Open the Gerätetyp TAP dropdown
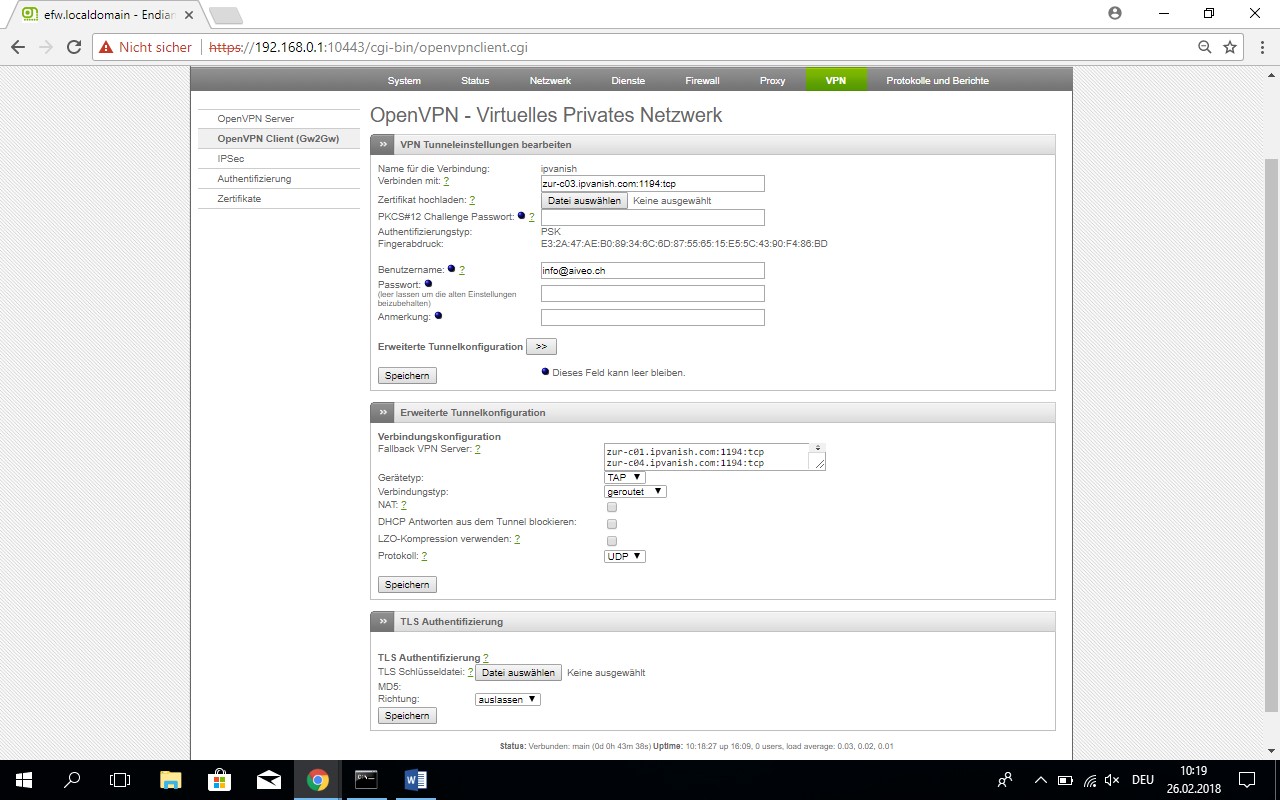1280x800 pixels. tap(624, 477)
